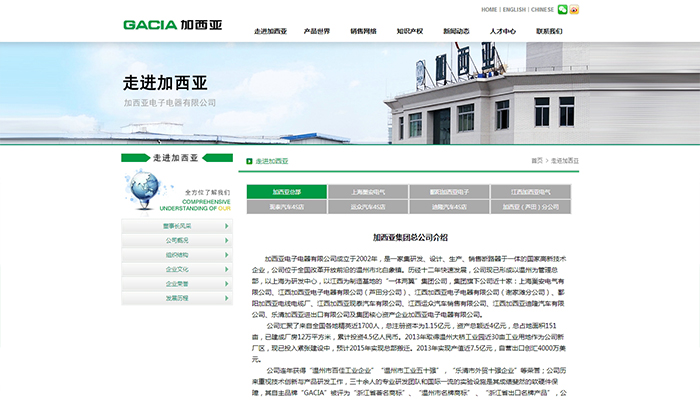
Task: Open the 人才中心 menu item
Action: click(x=503, y=31)
